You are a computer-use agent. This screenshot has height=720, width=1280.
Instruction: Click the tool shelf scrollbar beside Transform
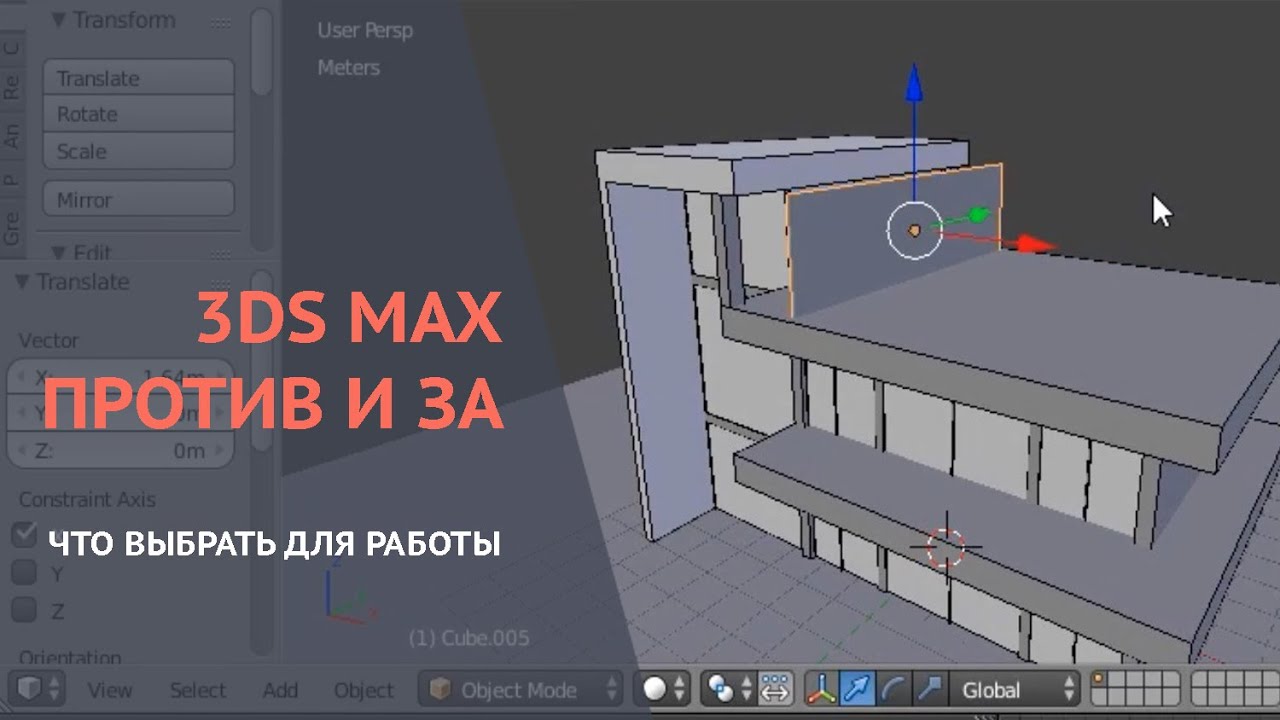[x=262, y=52]
